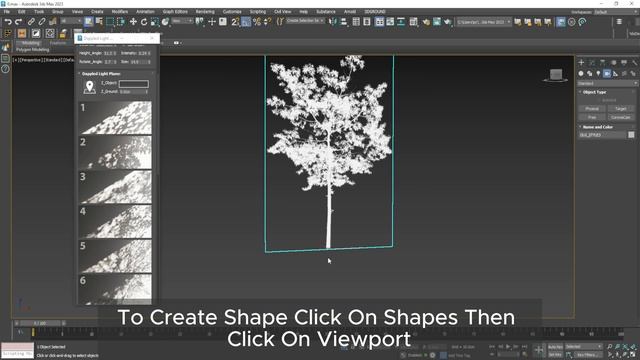This screenshot has width=640, height=360.
Task: Click the object name input field
Action: click(602, 135)
